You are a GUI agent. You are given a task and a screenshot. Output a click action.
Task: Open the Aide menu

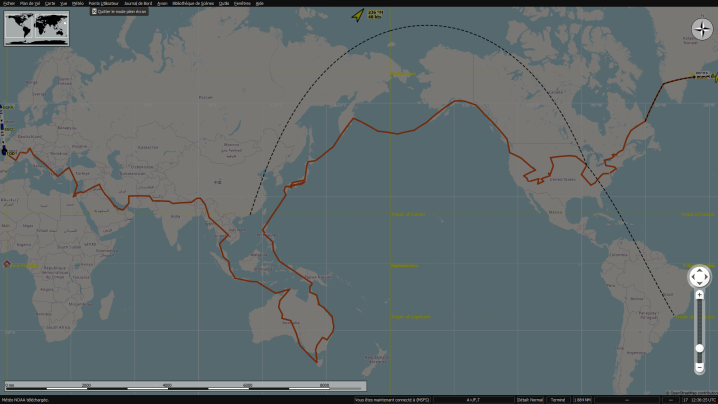tap(260, 3)
